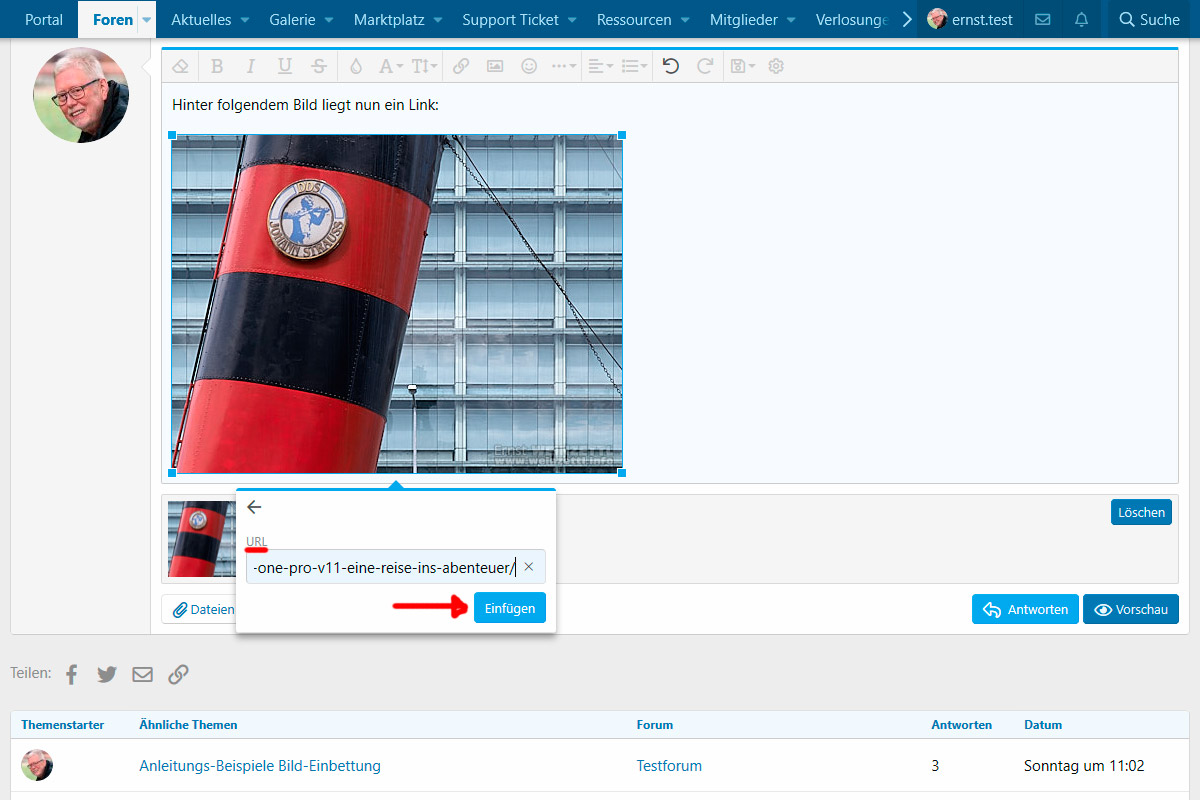This screenshot has height=800, width=1200.
Task: Click the eraser clear formatting icon
Action: 180,66
